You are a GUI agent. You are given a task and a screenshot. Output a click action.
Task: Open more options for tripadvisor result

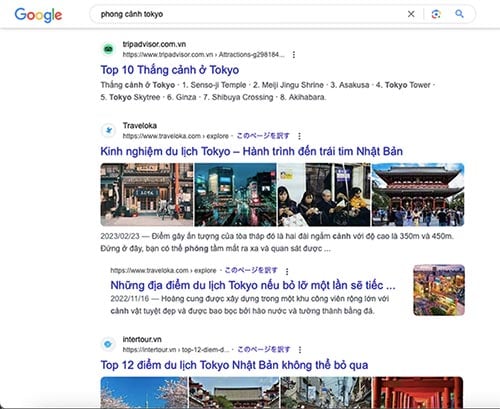pos(294,55)
